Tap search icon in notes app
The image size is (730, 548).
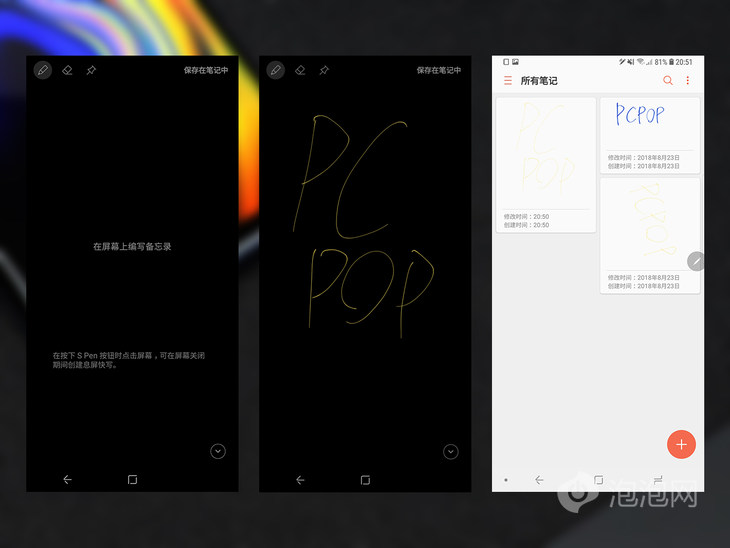(668, 81)
